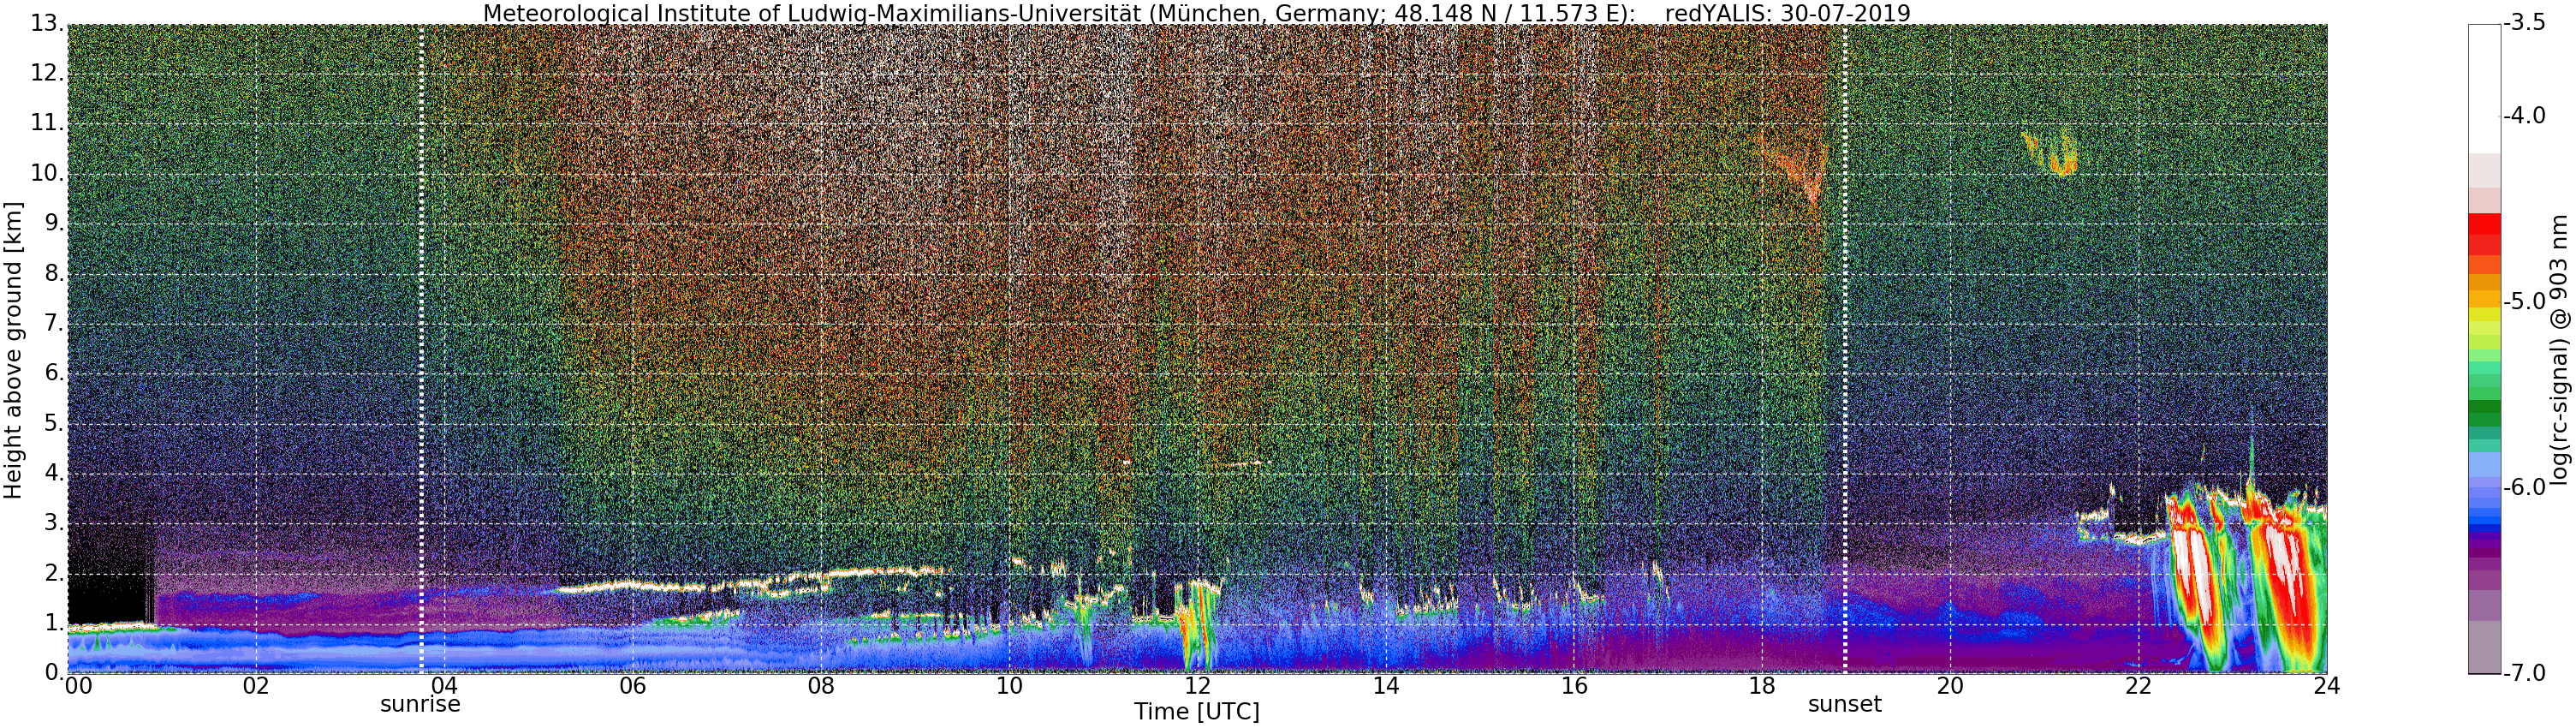Click the height axis tick label '4.'

point(54,474)
